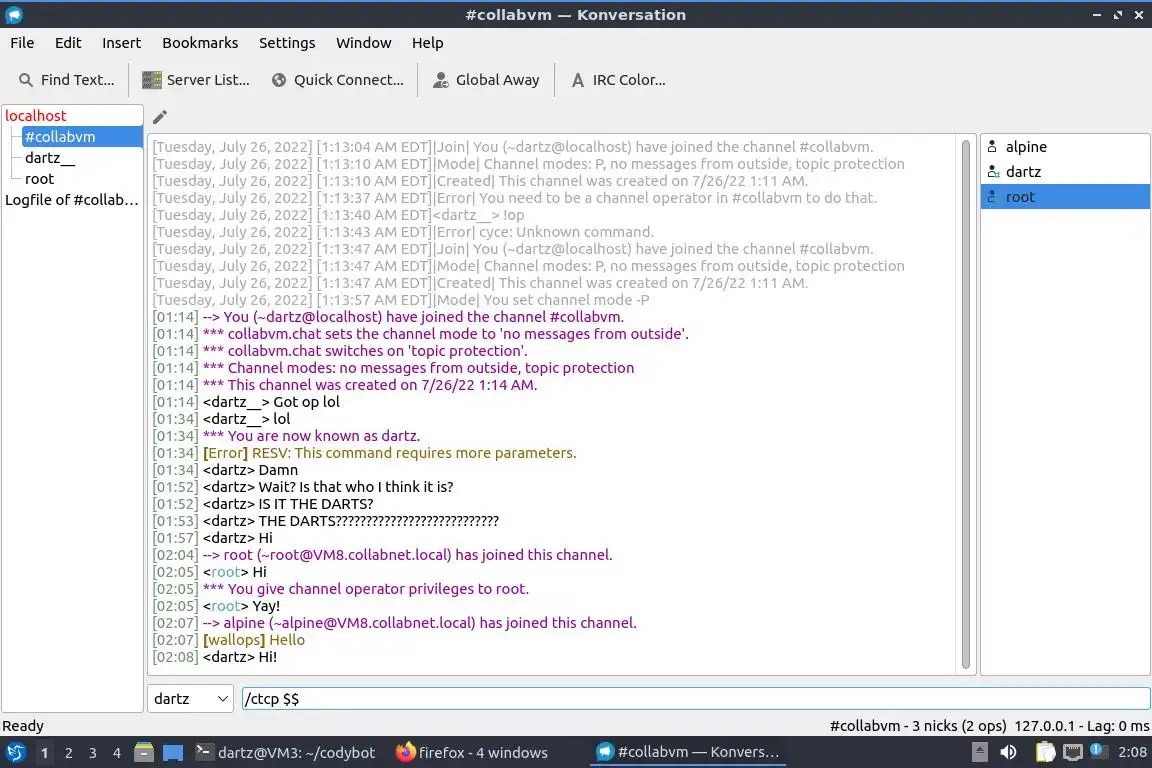Click the Konversation notification tray icon
The image size is (1152, 768).
pos(1096,750)
